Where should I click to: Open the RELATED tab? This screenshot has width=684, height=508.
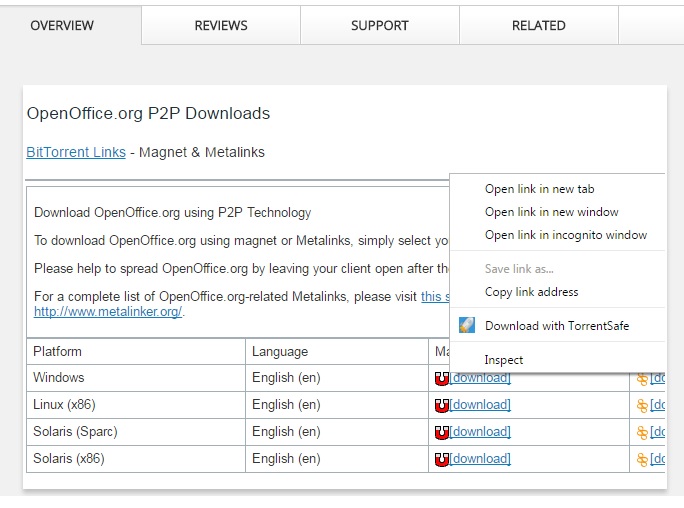(539, 25)
